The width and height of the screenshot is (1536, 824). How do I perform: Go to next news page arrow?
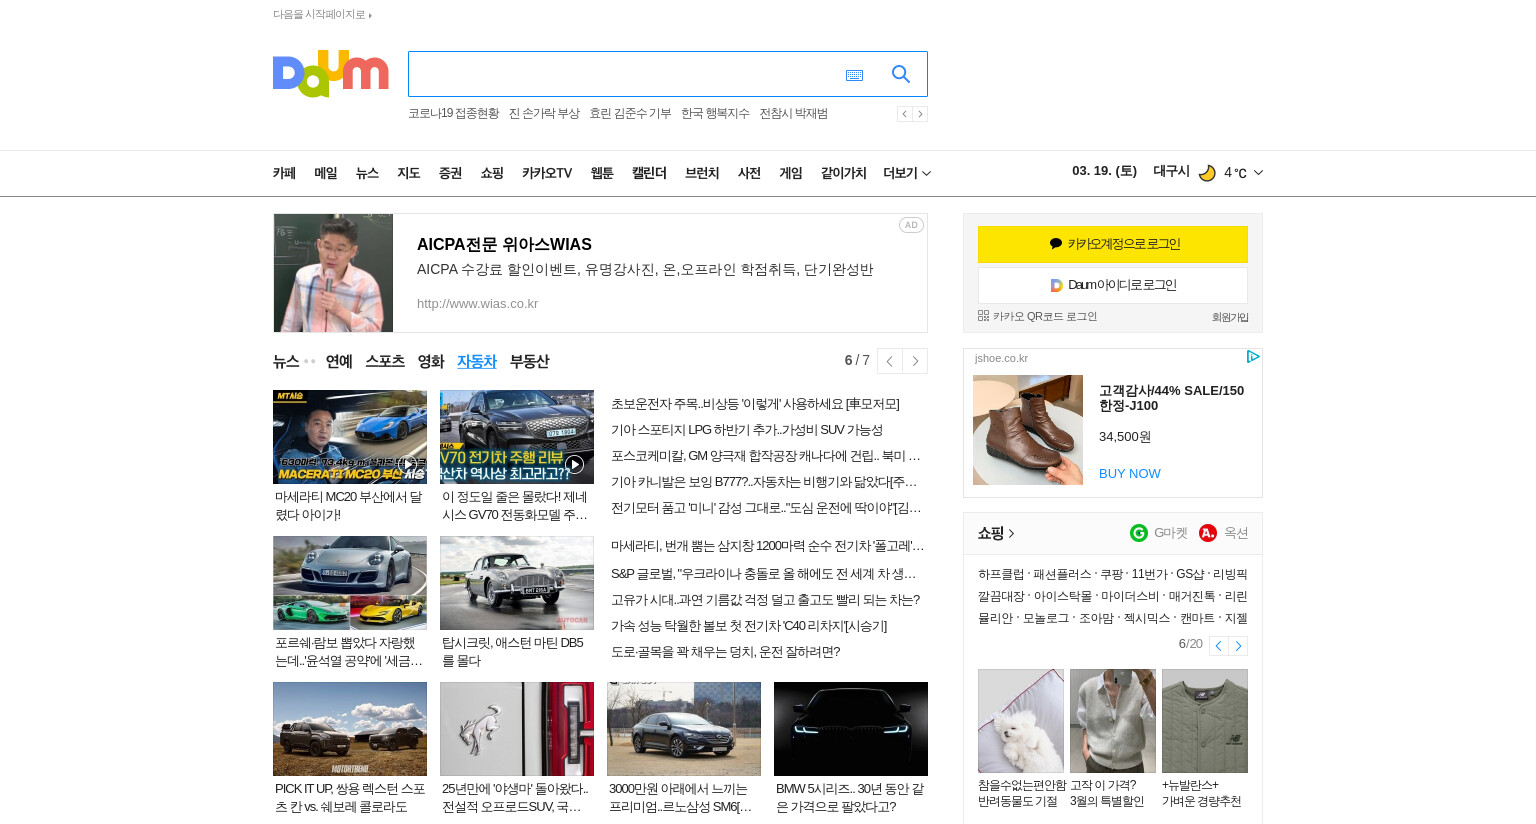[x=915, y=361]
